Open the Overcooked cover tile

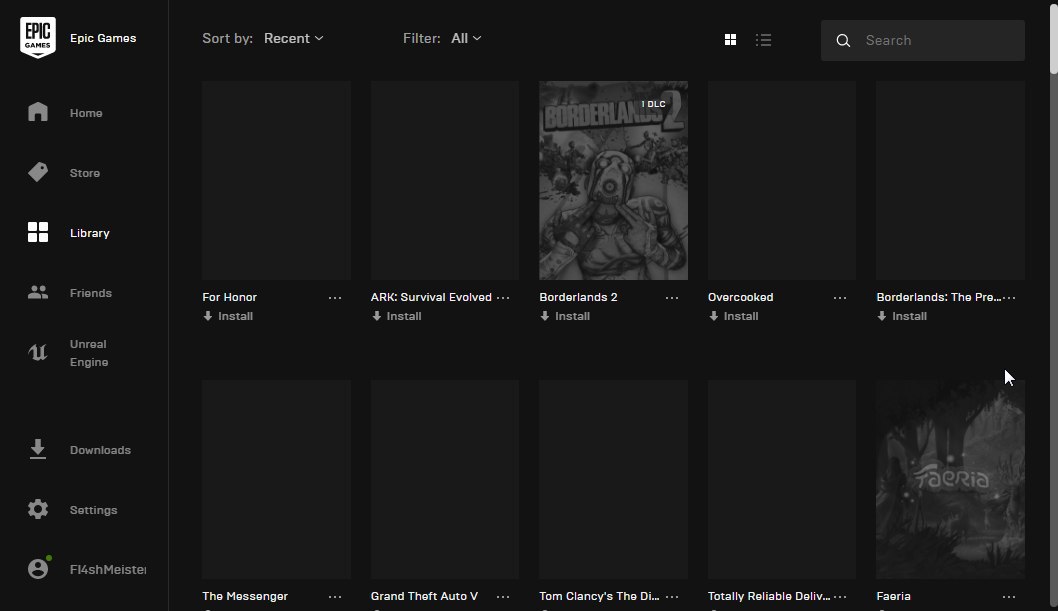(x=781, y=180)
